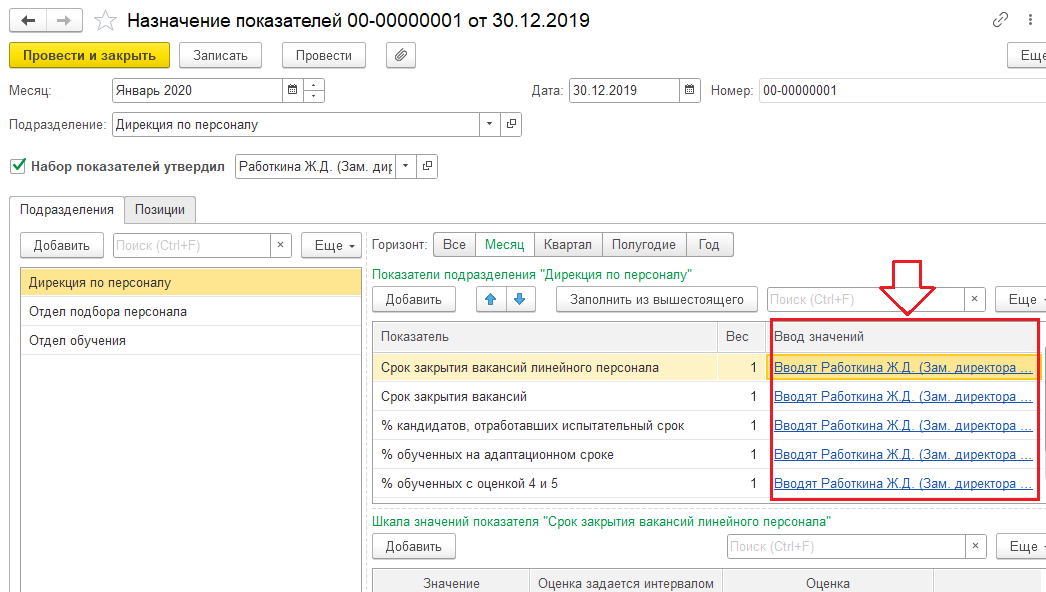The height and width of the screenshot is (592, 1046).
Task: Select horizon 'Полугодие'
Action: [x=644, y=244]
